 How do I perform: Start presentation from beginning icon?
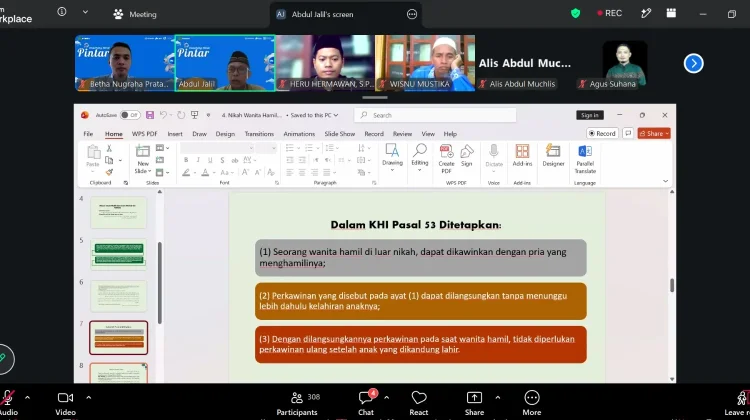194,115
